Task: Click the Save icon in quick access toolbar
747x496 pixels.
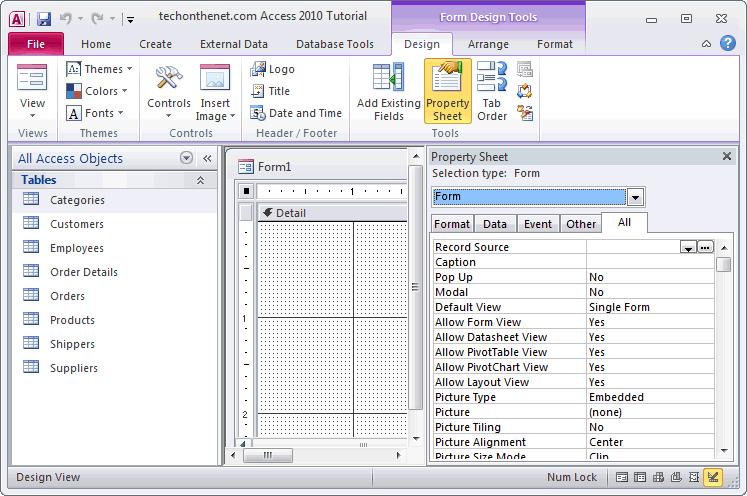Action: (43, 18)
